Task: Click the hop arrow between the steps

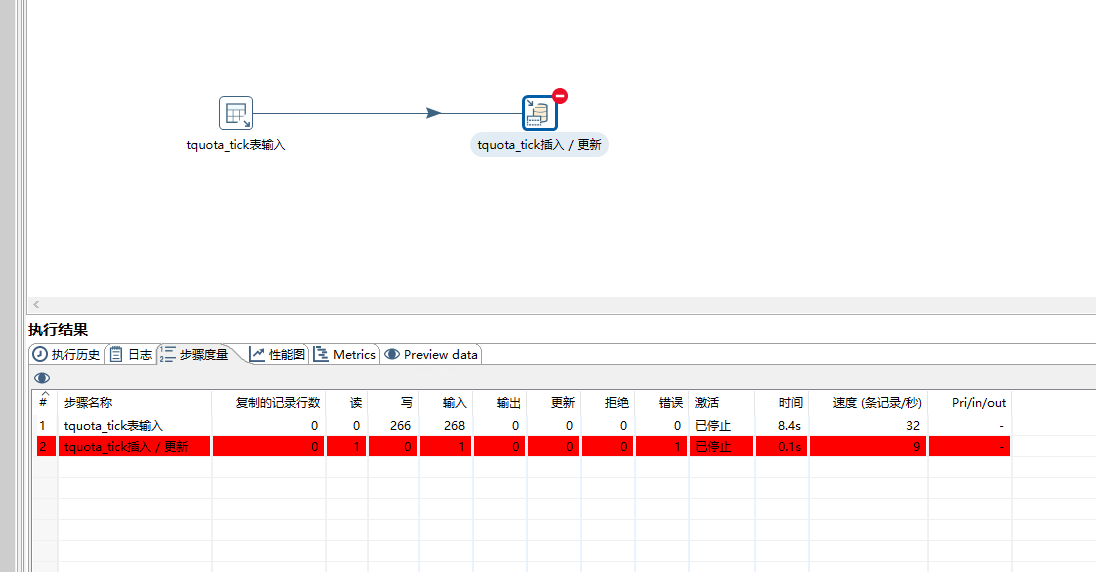Action: 434,113
